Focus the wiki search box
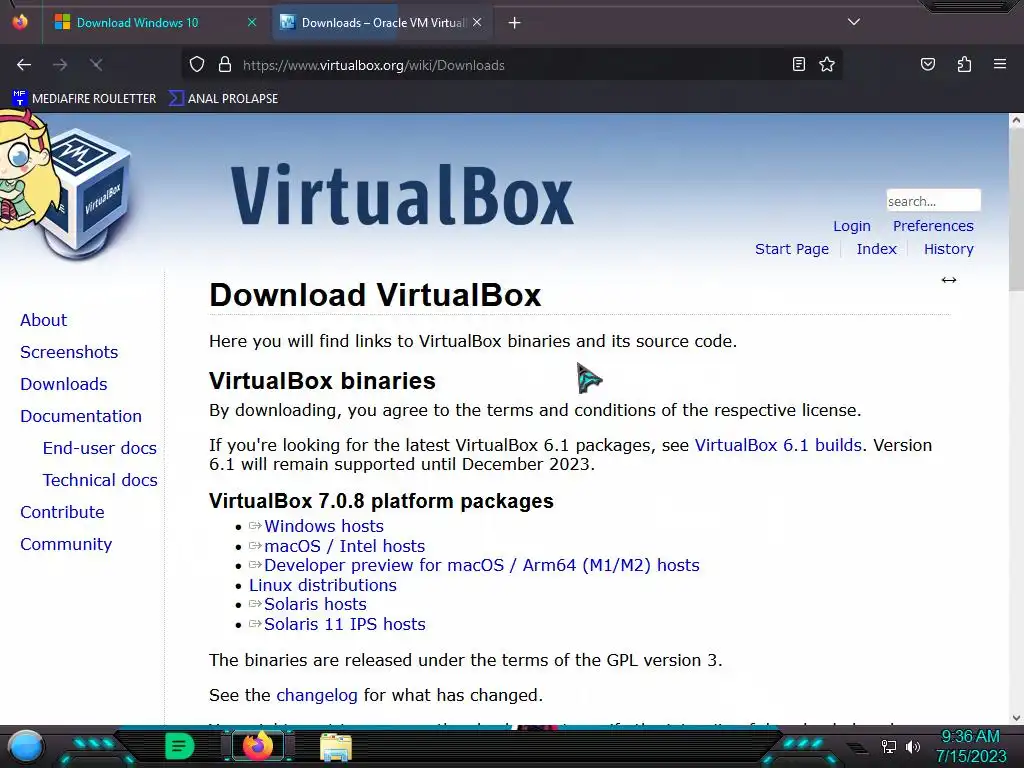Screen dimensions: 1024x768 [933, 200]
